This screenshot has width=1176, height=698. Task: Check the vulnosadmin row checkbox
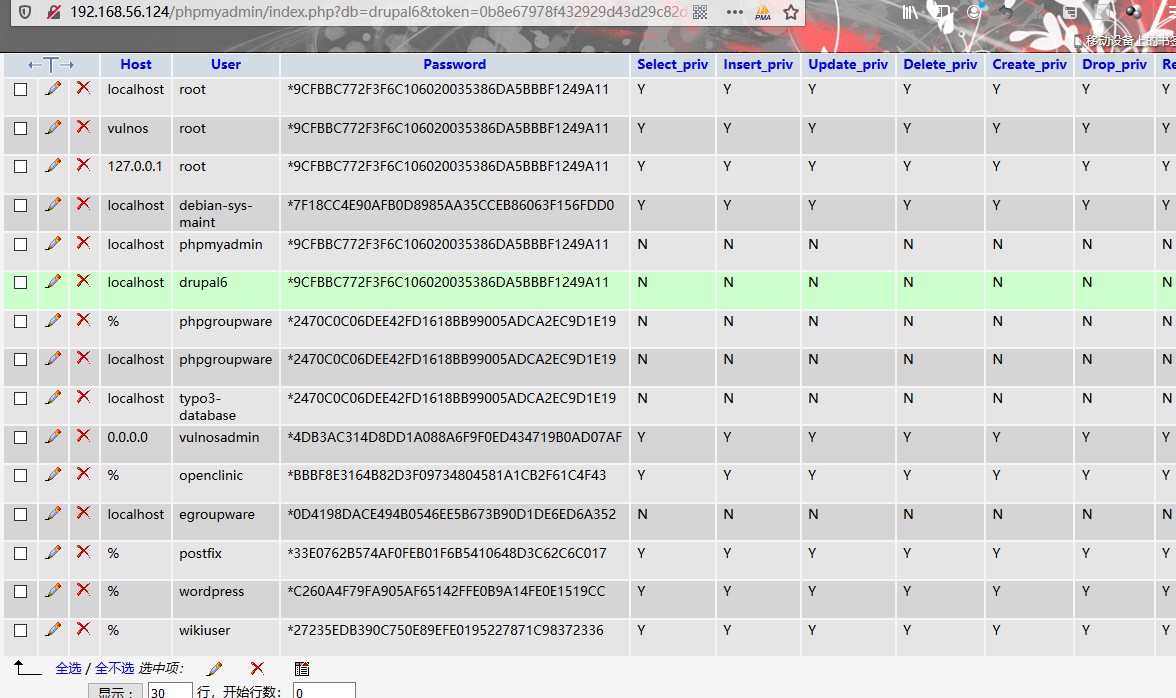coord(20,437)
